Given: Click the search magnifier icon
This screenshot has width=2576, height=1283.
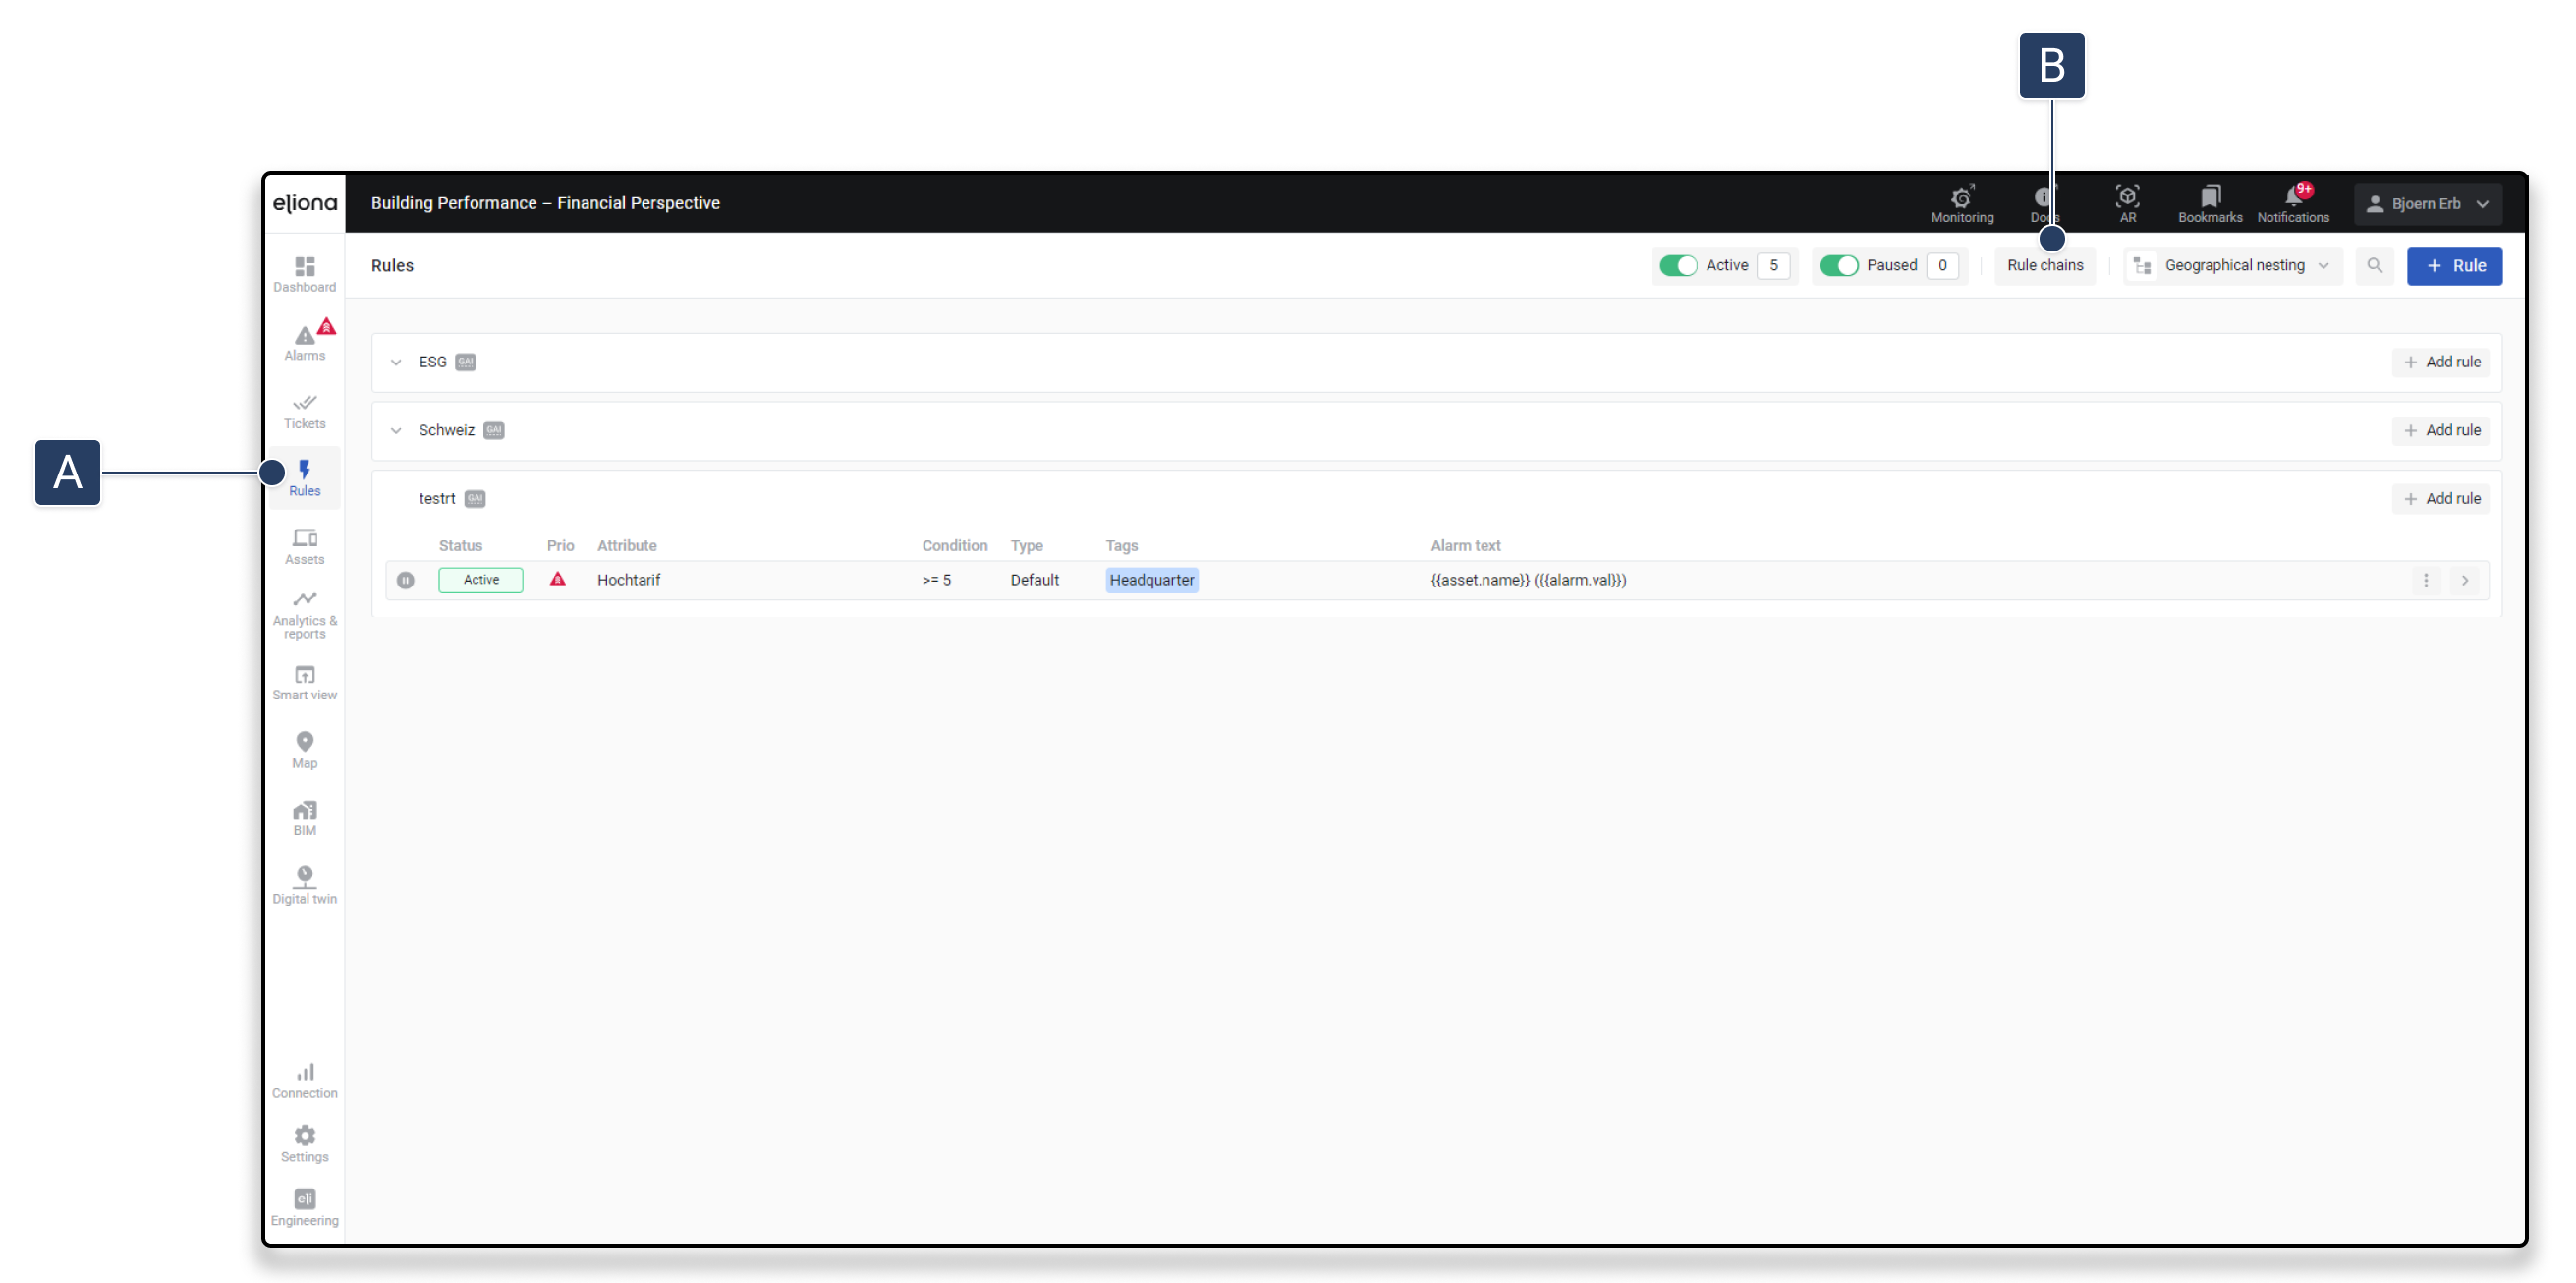Looking at the screenshot, I should pyautogui.click(x=2374, y=265).
